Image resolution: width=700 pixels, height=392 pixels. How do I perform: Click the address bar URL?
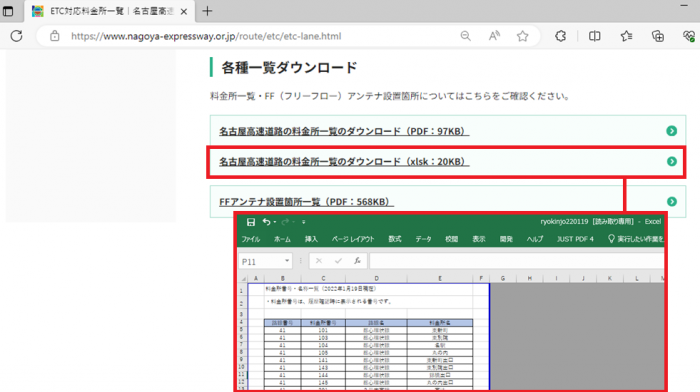click(x=206, y=36)
